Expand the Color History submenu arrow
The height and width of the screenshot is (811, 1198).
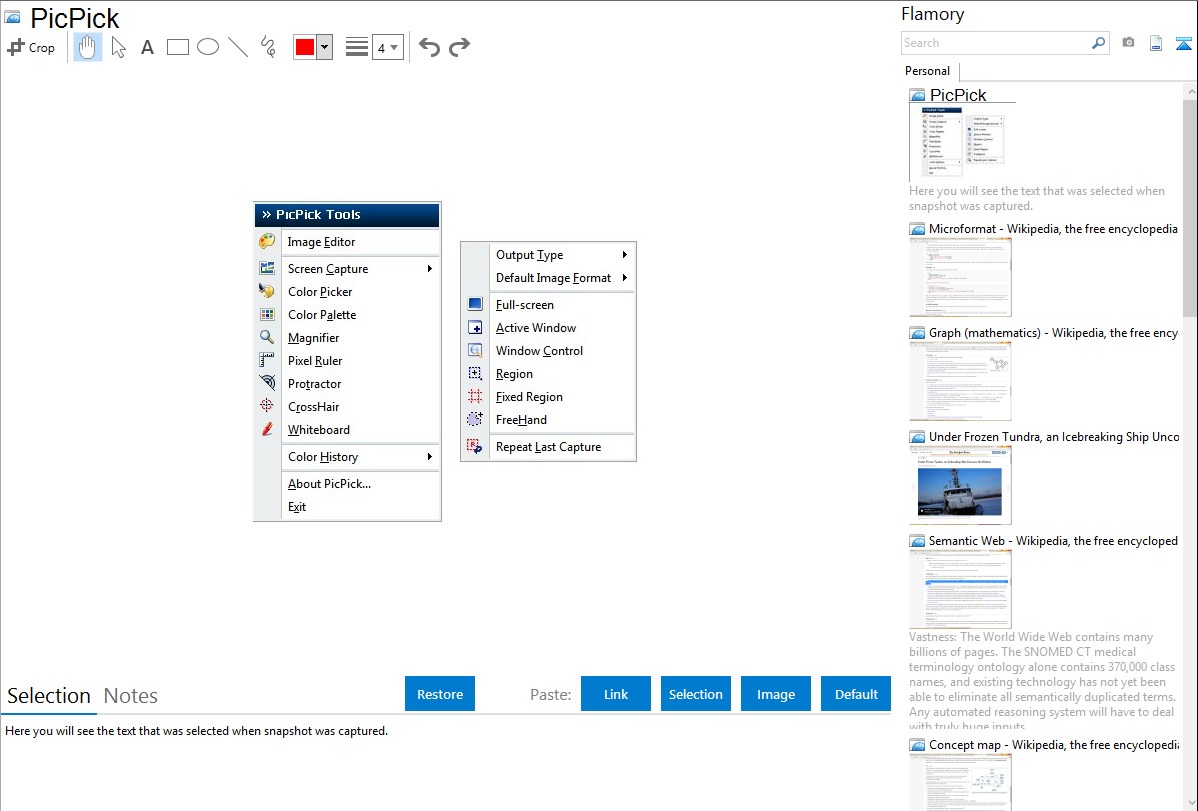click(x=430, y=456)
